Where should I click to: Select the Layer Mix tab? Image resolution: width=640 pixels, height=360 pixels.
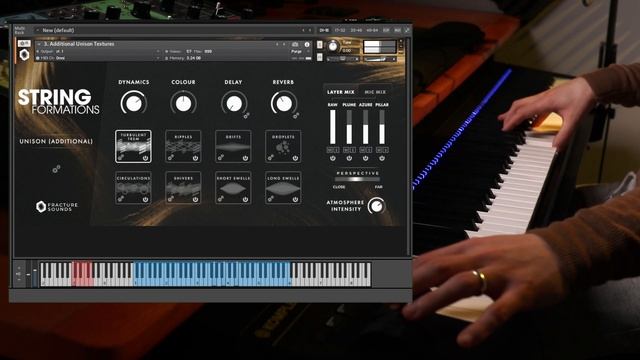click(x=340, y=92)
